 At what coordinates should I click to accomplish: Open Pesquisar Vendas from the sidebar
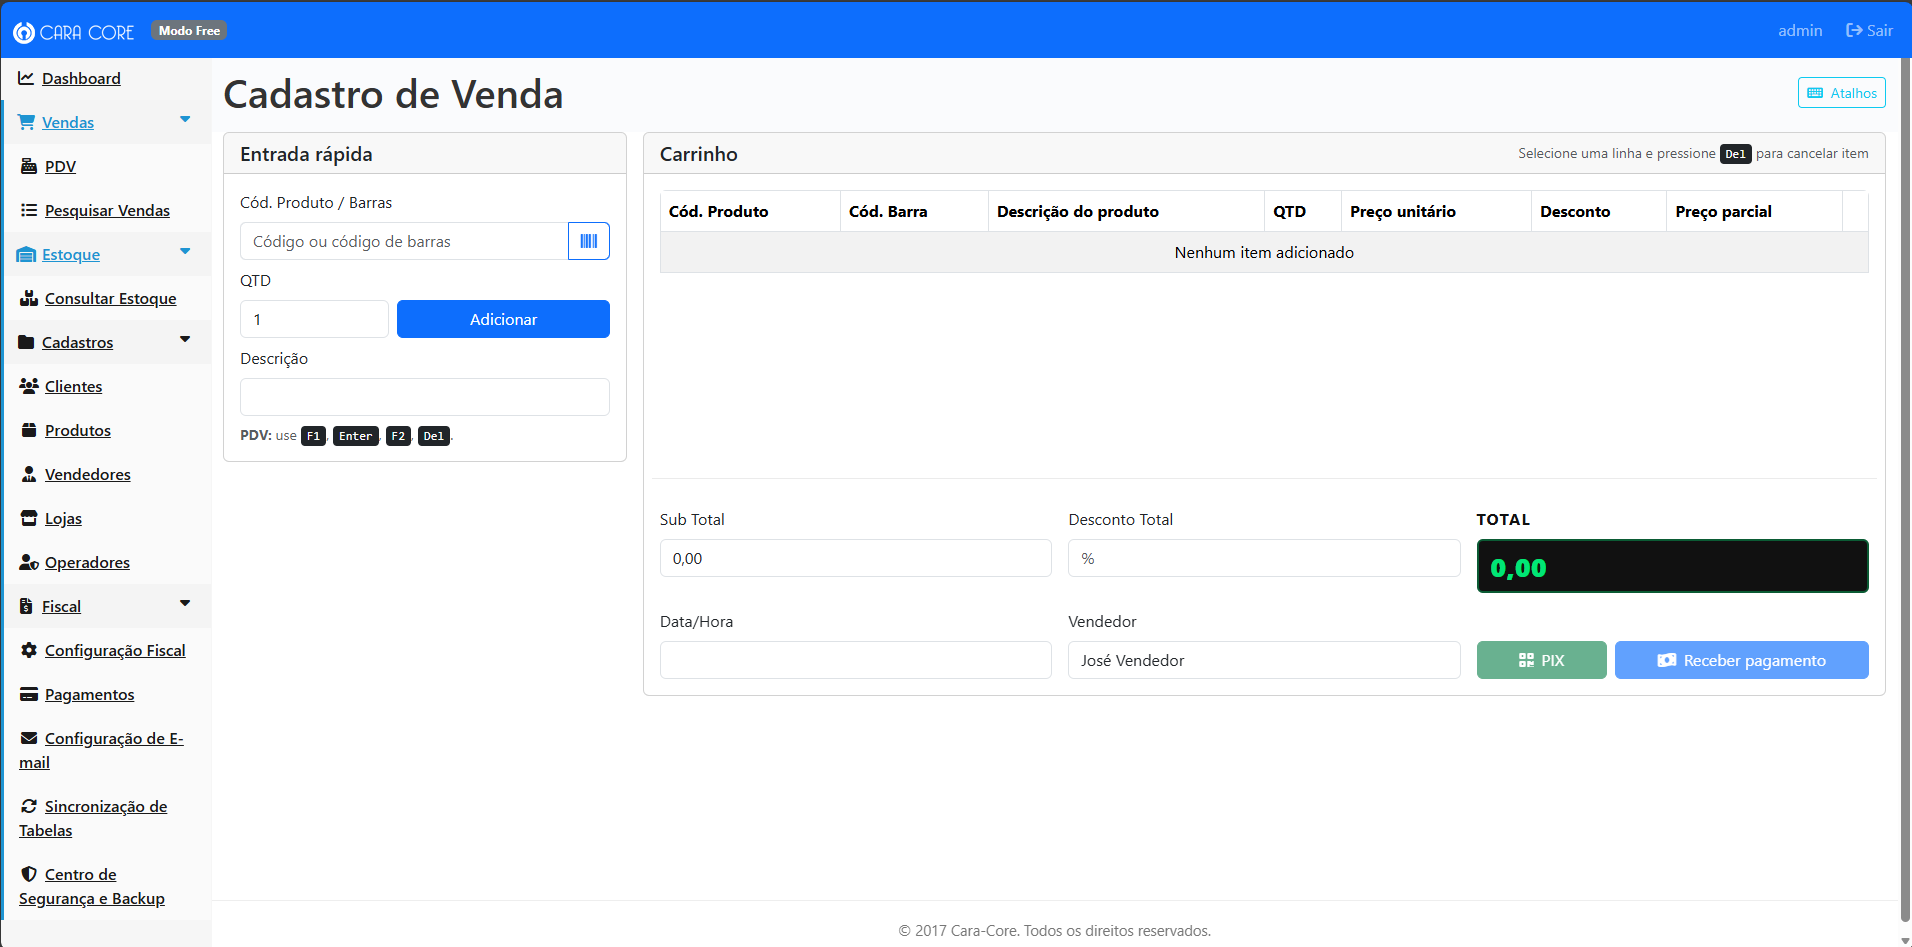click(107, 210)
